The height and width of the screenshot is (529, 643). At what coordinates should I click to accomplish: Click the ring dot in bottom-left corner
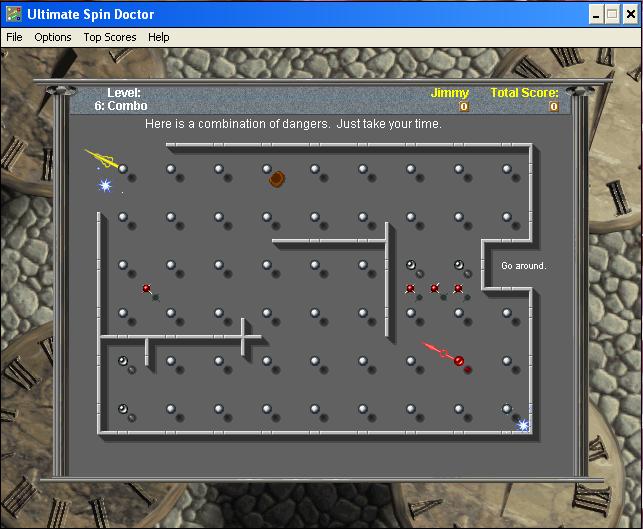pyautogui.click(x=122, y=408)
